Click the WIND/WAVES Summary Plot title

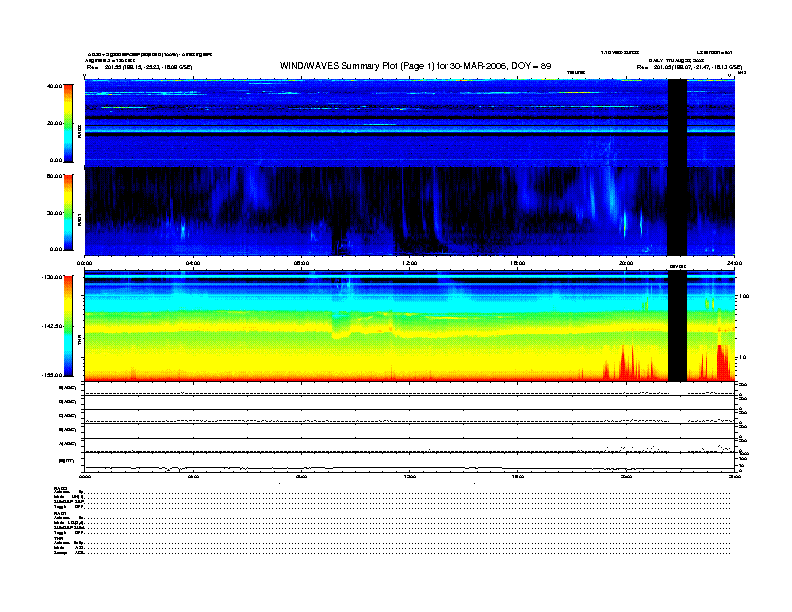coord(415,66)
